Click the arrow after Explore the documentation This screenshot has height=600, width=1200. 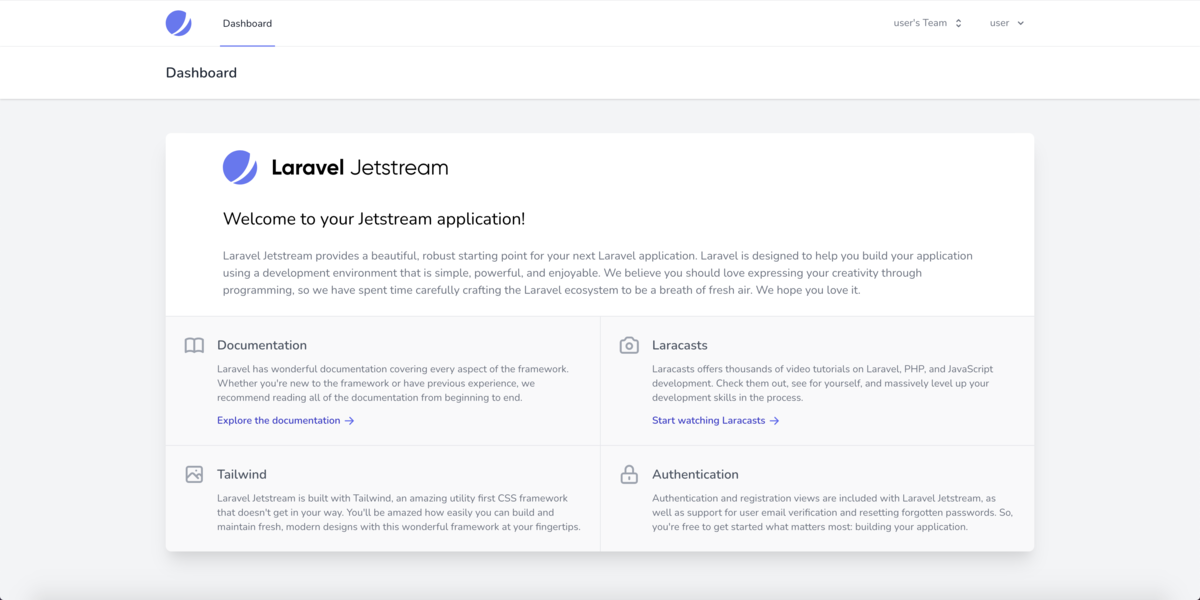point(350,421)
